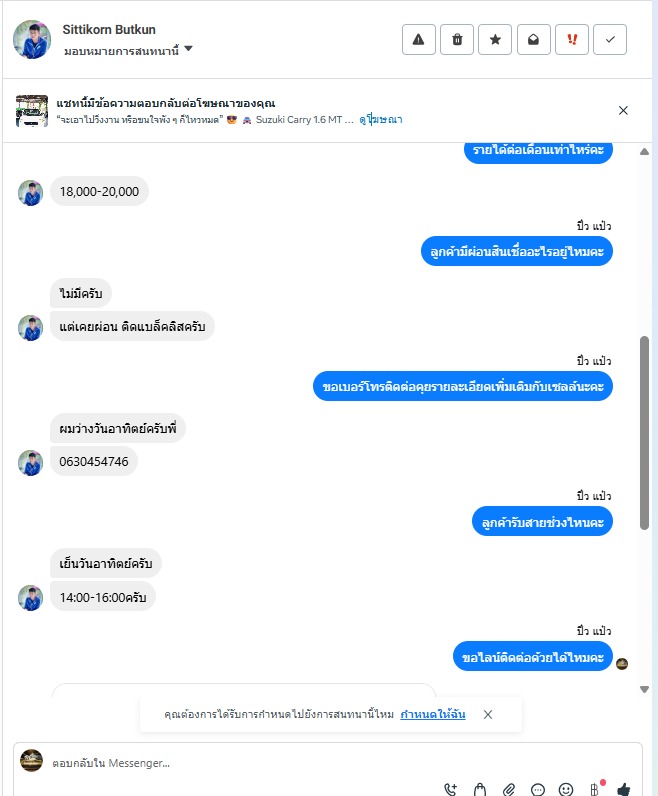Star this conversation as follow-up
The width and height of the screenshot is (658, 796).
point(495,40)
